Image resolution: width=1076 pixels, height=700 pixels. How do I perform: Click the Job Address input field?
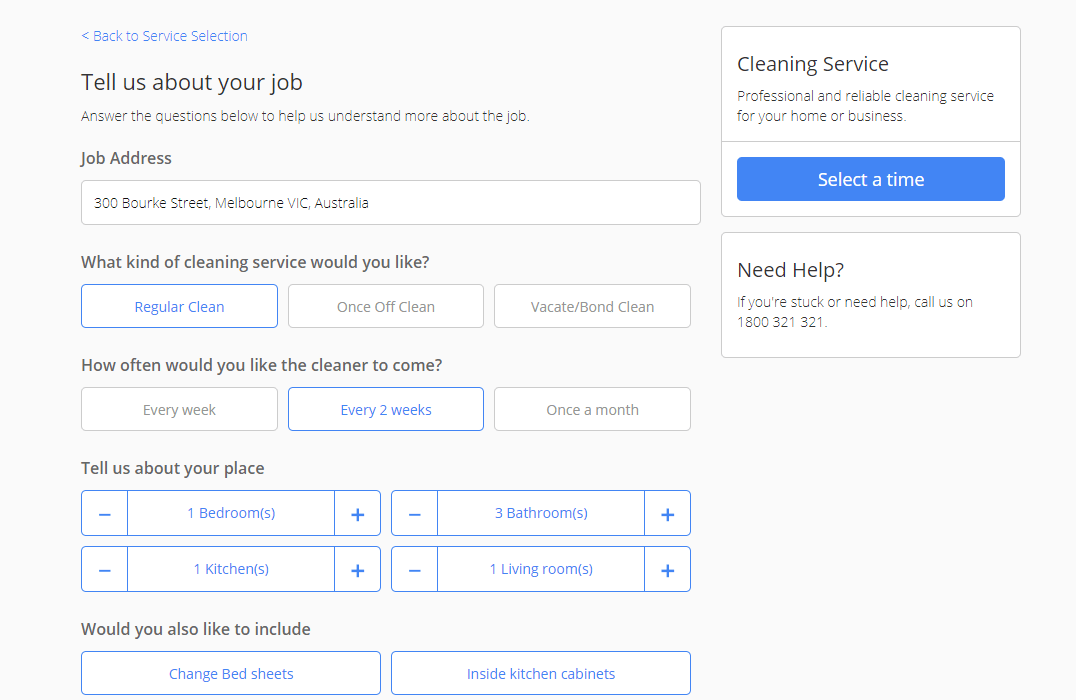coord(390,202)
